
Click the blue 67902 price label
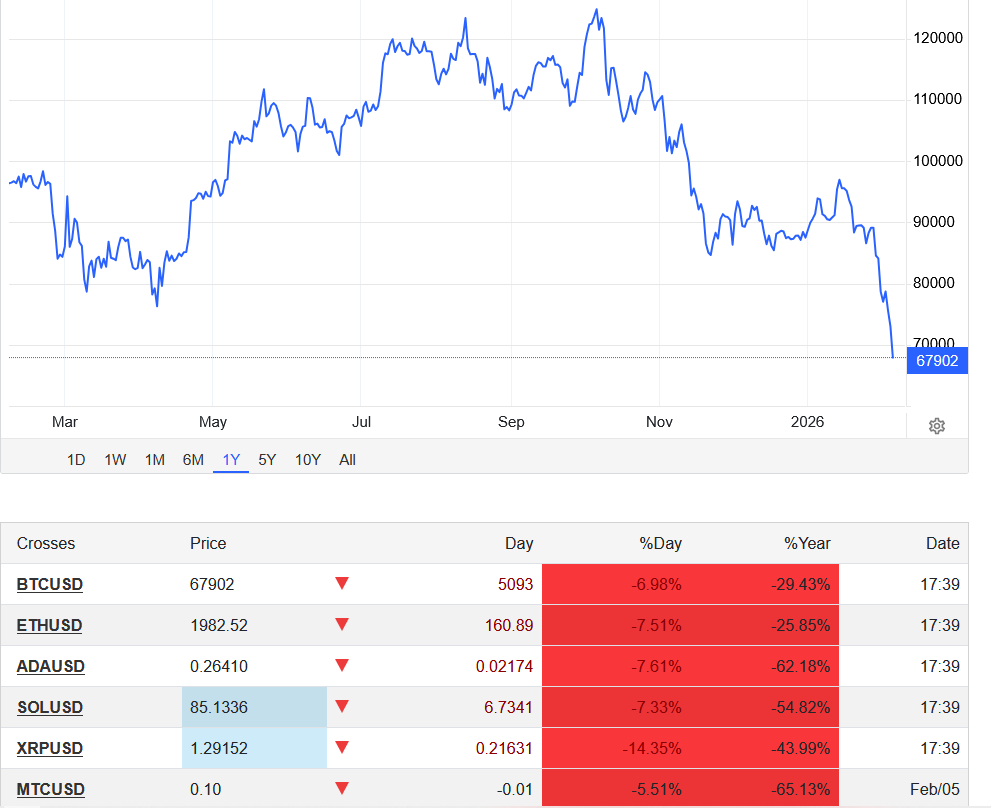(937, 360)
